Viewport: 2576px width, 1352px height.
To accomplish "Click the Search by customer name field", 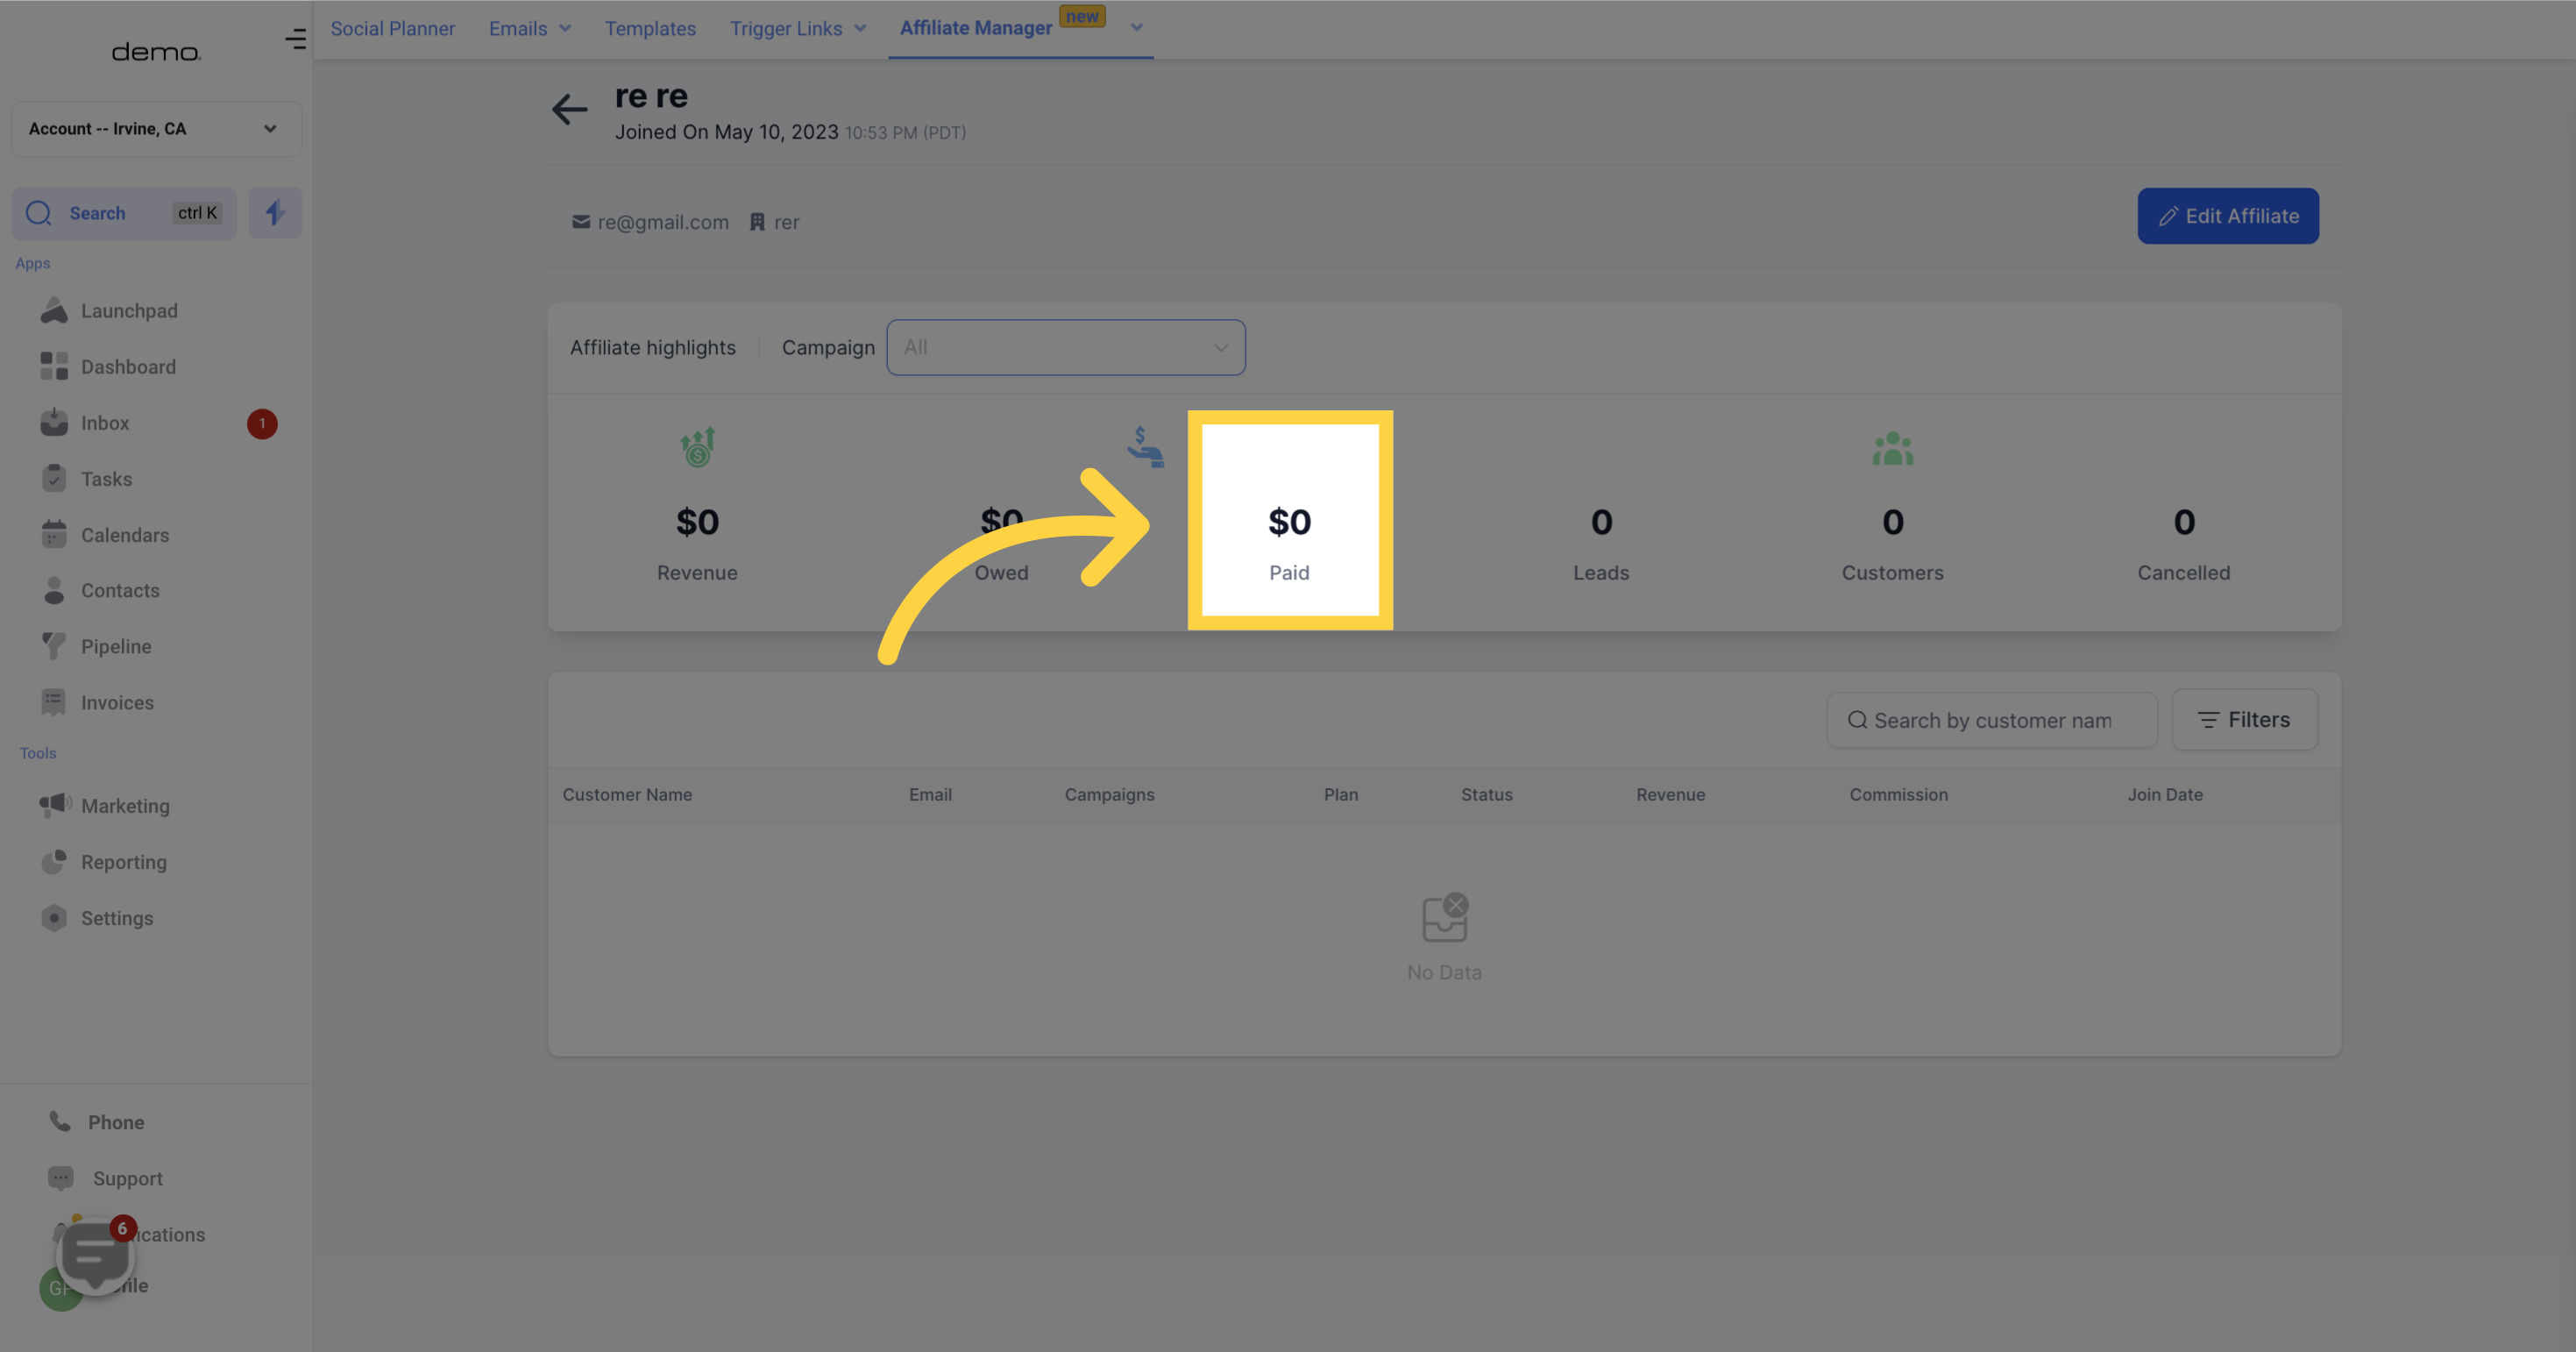I will pos(1992,721).
